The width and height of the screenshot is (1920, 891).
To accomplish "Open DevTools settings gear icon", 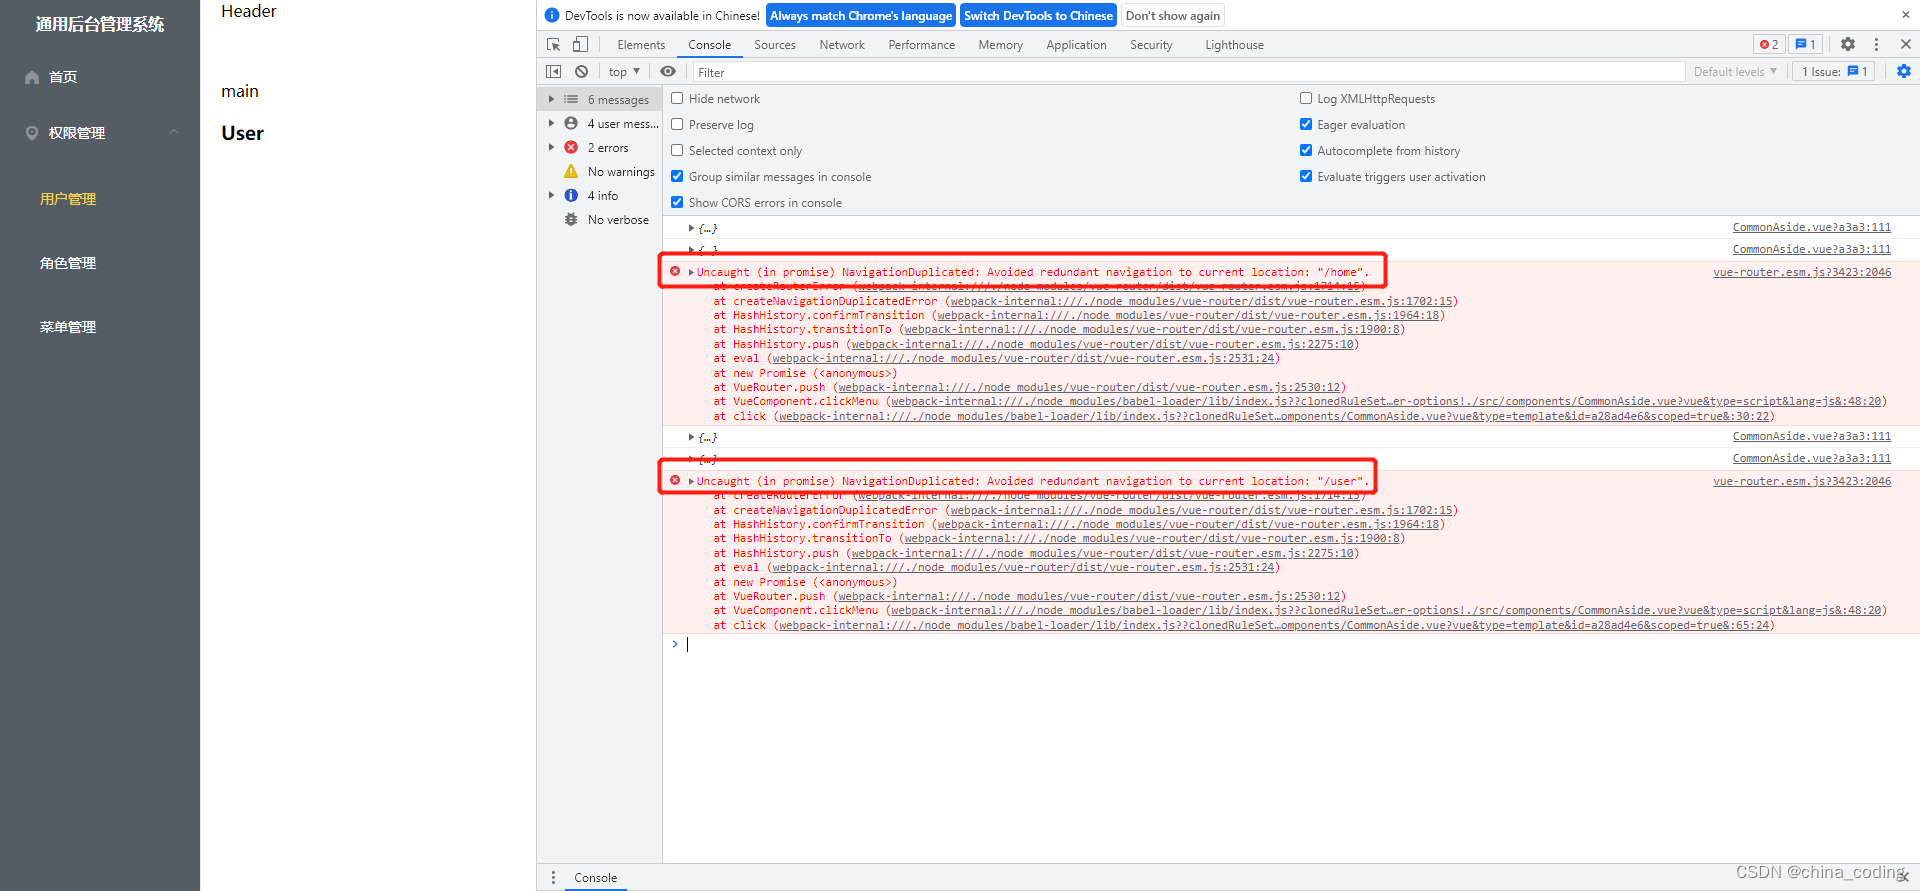I will (x=1848, y=45).
